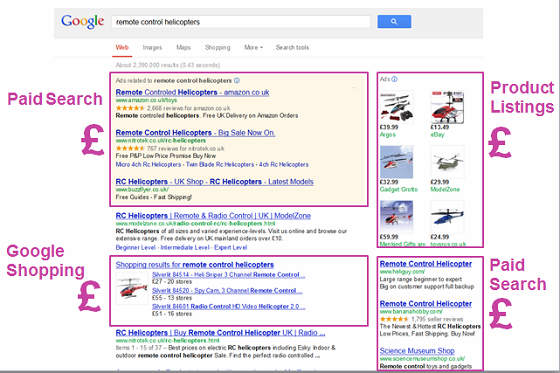The width and height of the screenshot is (560, 373).
Task: Open the heliguy.com 'Remote Control Helicopter' side ad
Action: click(426, 264)
